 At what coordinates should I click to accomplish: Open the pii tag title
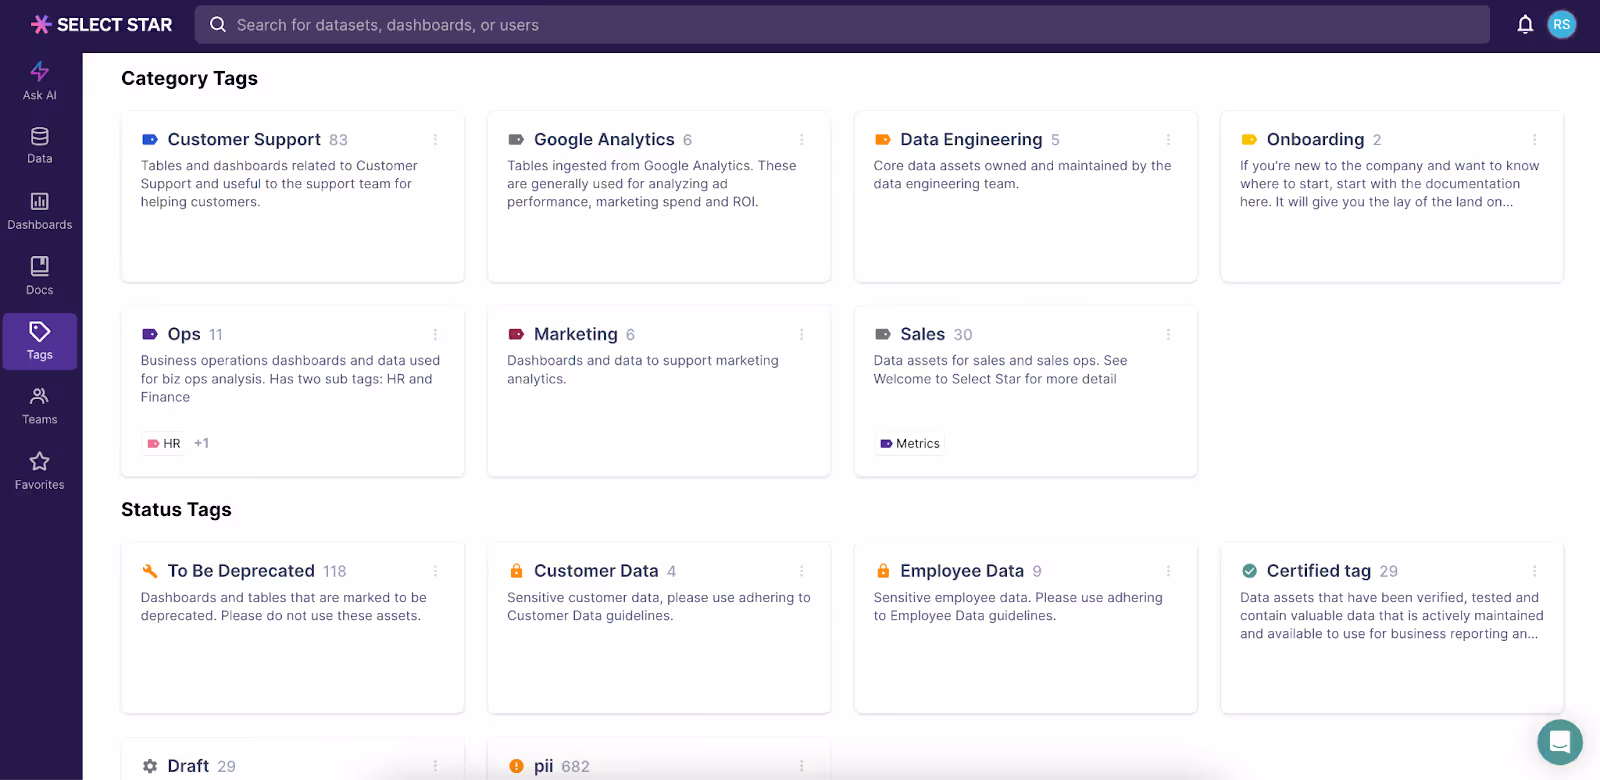[x=544, y=766]
